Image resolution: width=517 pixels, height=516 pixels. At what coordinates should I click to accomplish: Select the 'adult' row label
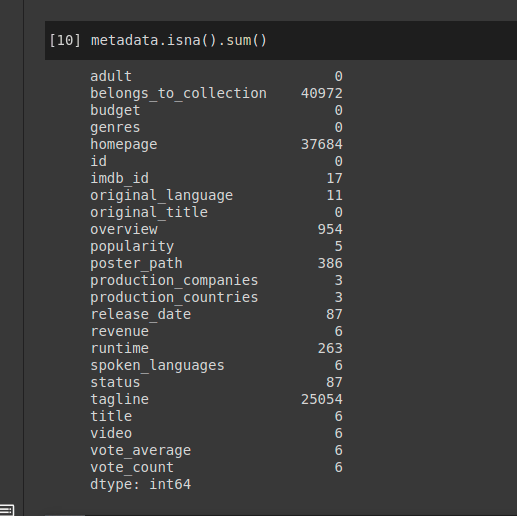tap(111, 76)
